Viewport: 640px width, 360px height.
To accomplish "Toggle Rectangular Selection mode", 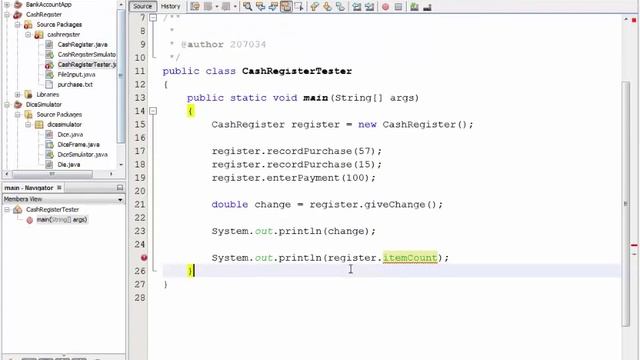I will 299,7.
